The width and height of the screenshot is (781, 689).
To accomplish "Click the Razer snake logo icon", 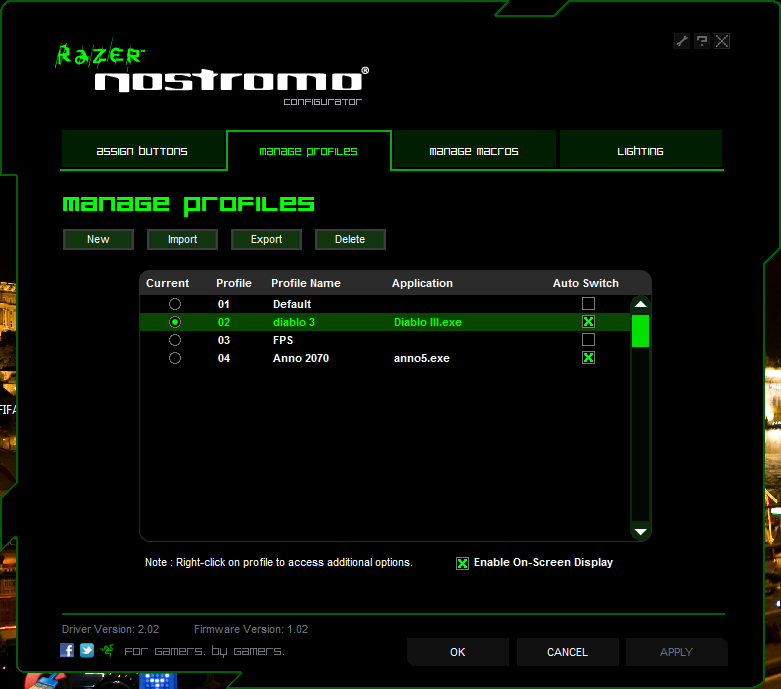I will click(x=107, y=650).
